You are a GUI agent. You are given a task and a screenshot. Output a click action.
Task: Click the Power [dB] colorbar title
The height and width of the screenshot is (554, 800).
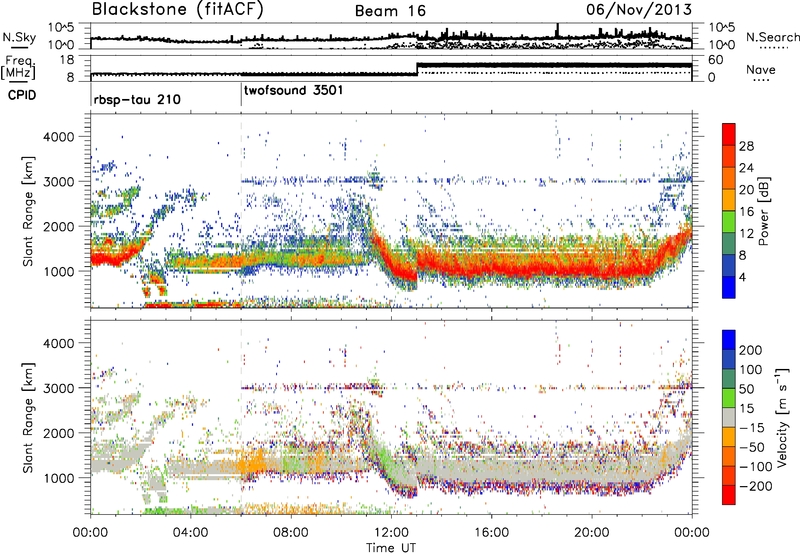[x=763, y=211]
